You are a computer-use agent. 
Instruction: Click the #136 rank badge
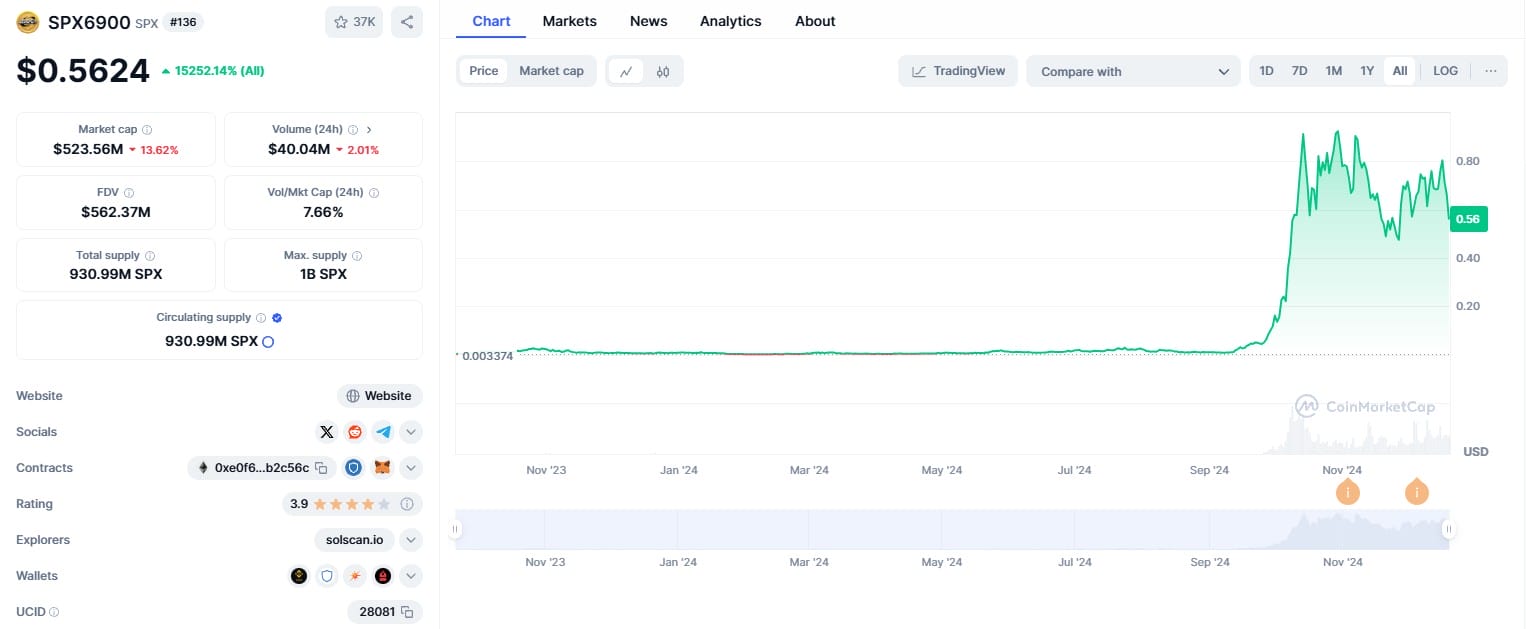click(x=181, y=22)
